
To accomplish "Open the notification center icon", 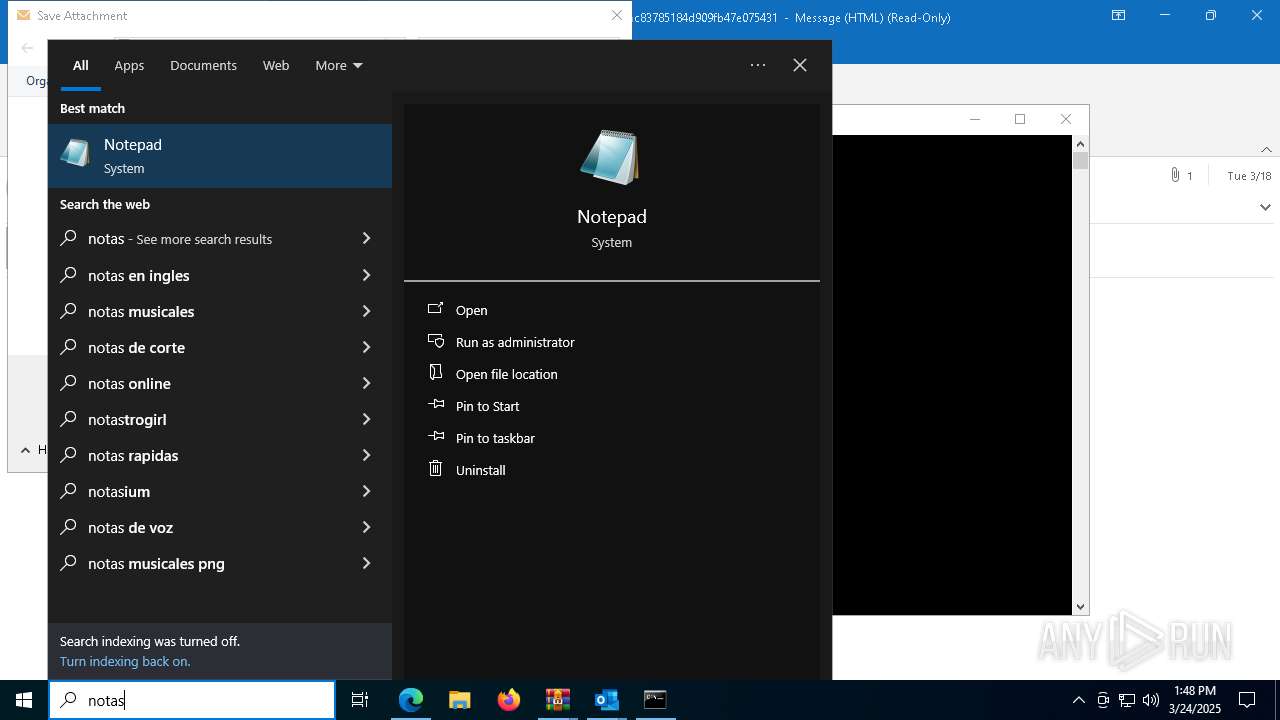I will coord(1247,700).
